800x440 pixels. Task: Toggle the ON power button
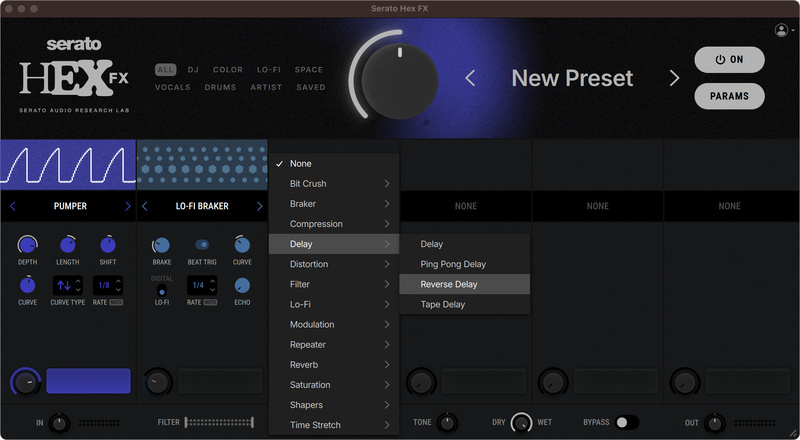[x=729, y=60]
